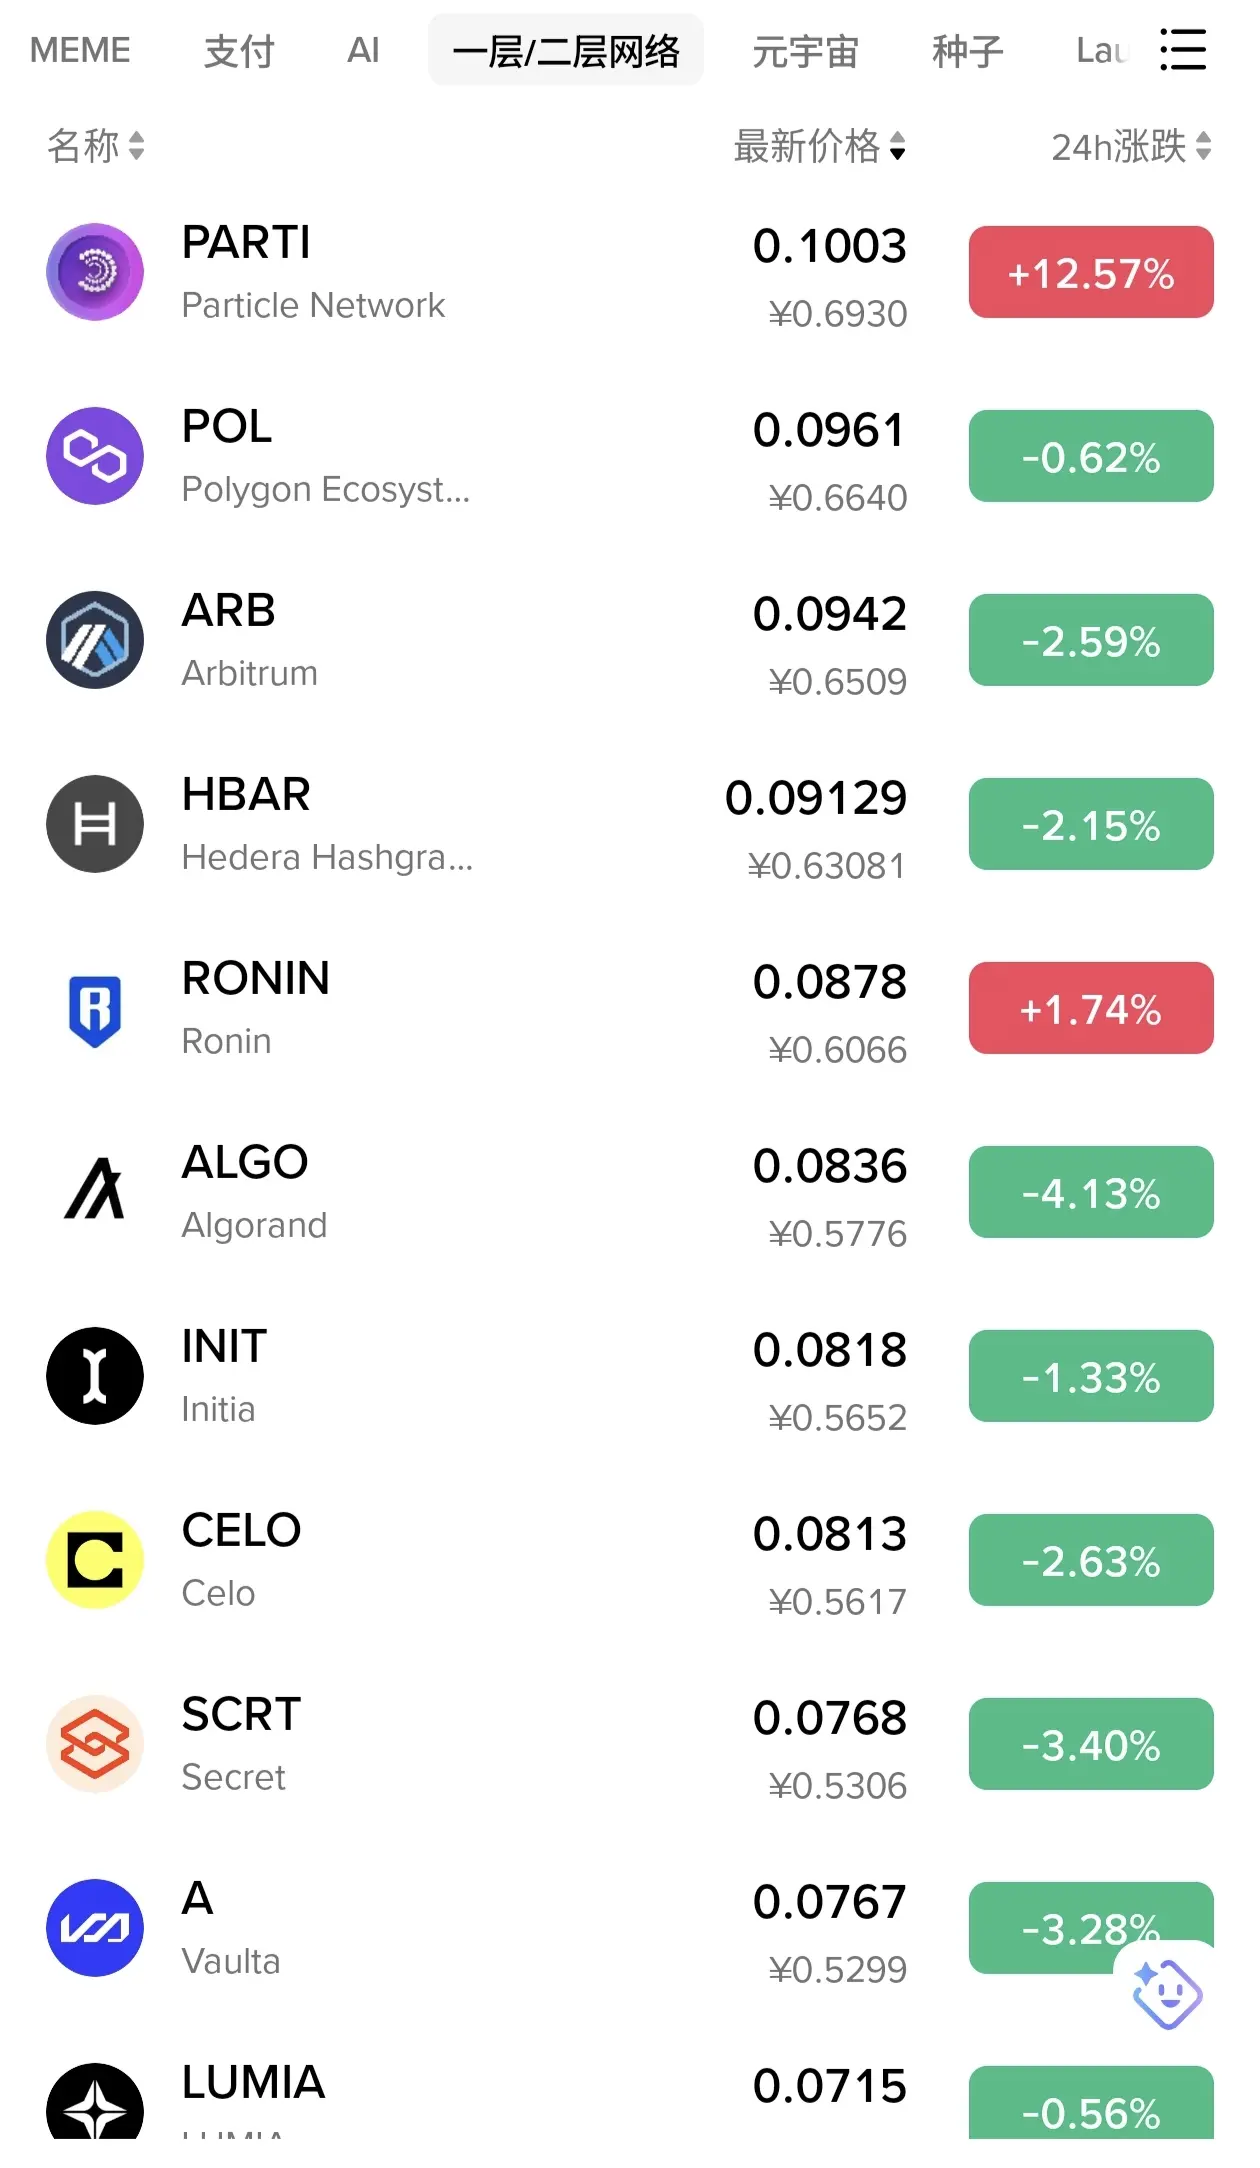Switch to the 元宇宙 tab
Image resolution: width=1260 pixels, height=2168 pixels.
click(x=806, y=50)
